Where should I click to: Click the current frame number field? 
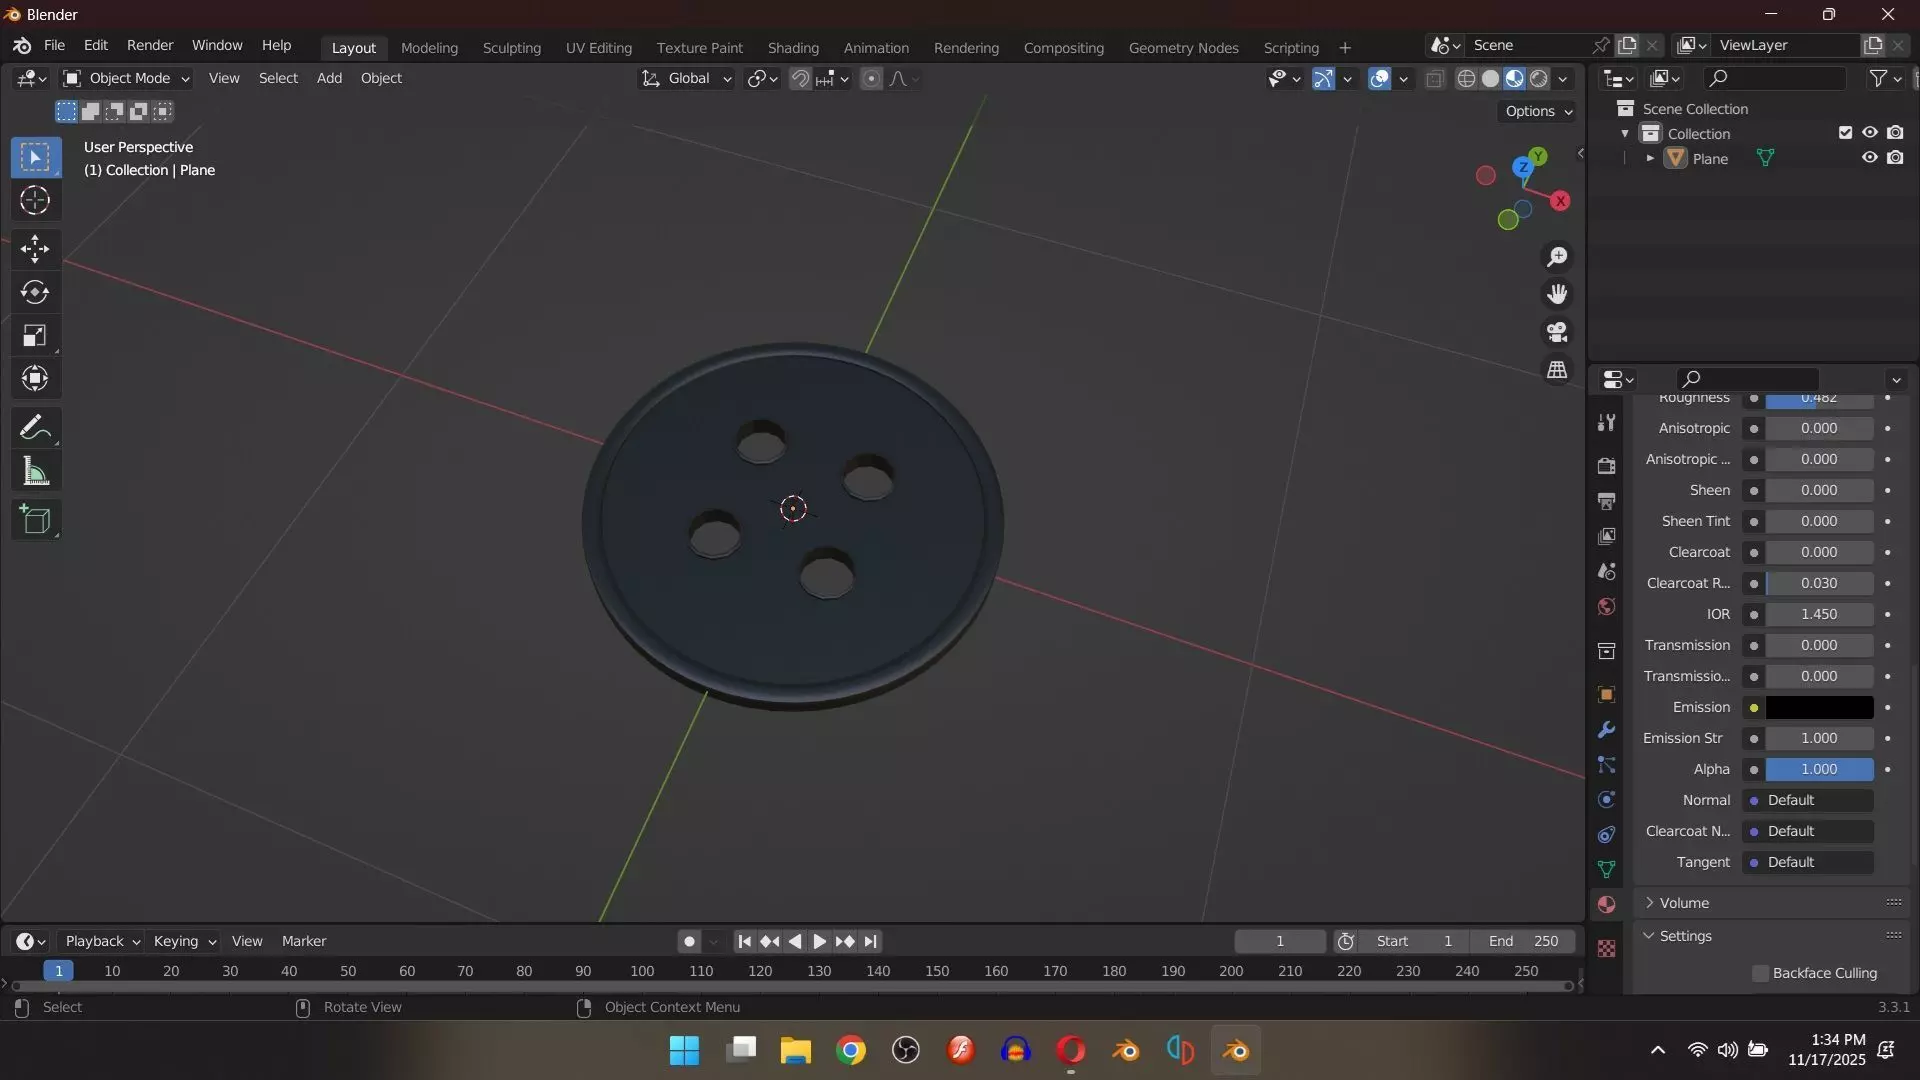point(1280,941)
